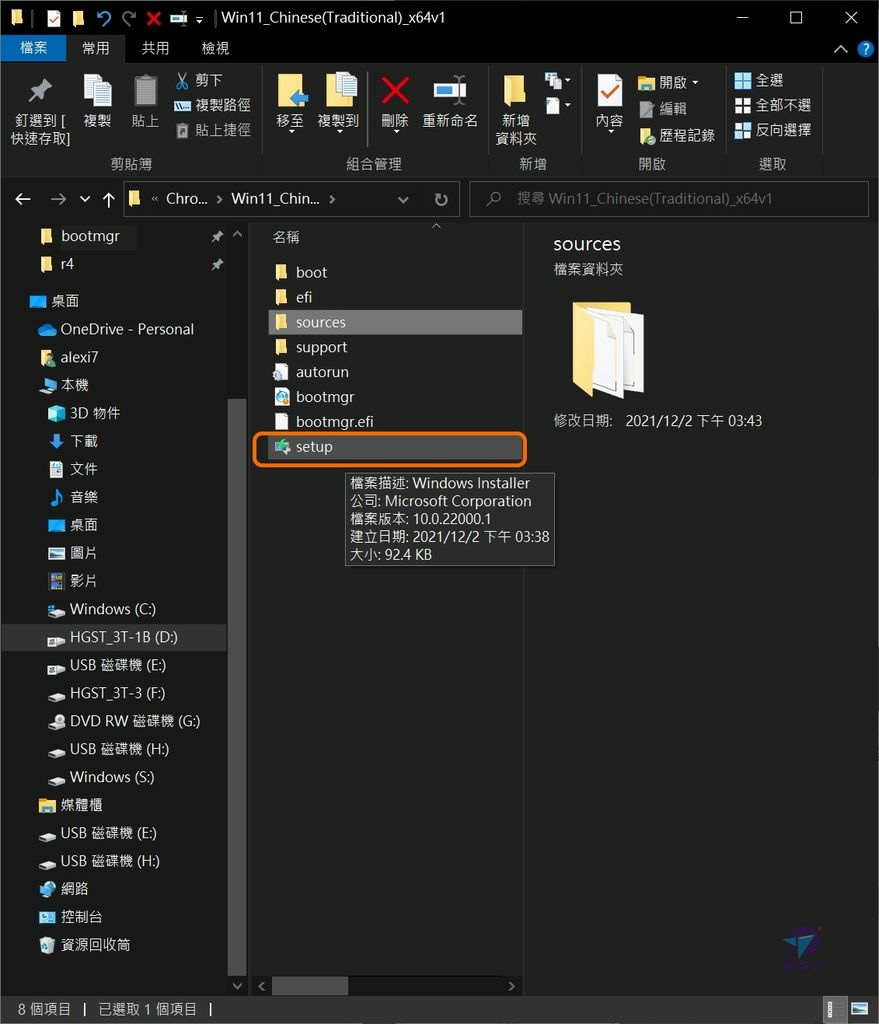Click Win11_Chin... breadcrumb segment
This screenshot has width=879, height=1024.
pos(276,199)
